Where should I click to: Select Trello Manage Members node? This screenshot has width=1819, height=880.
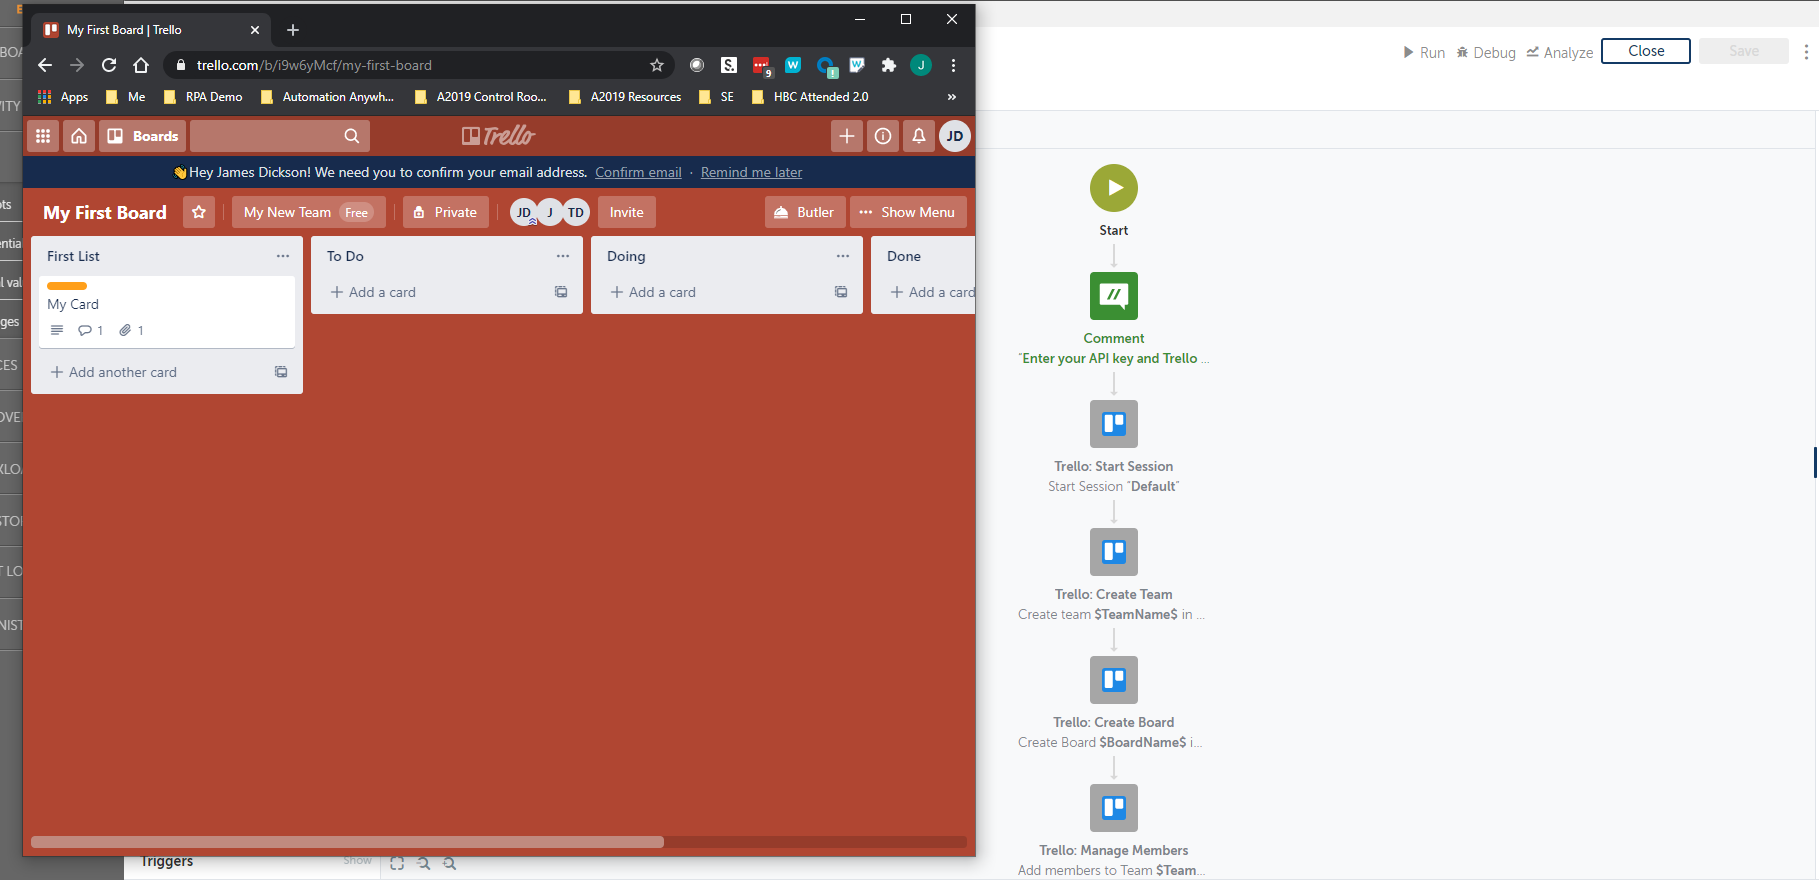coord(1114,808)
